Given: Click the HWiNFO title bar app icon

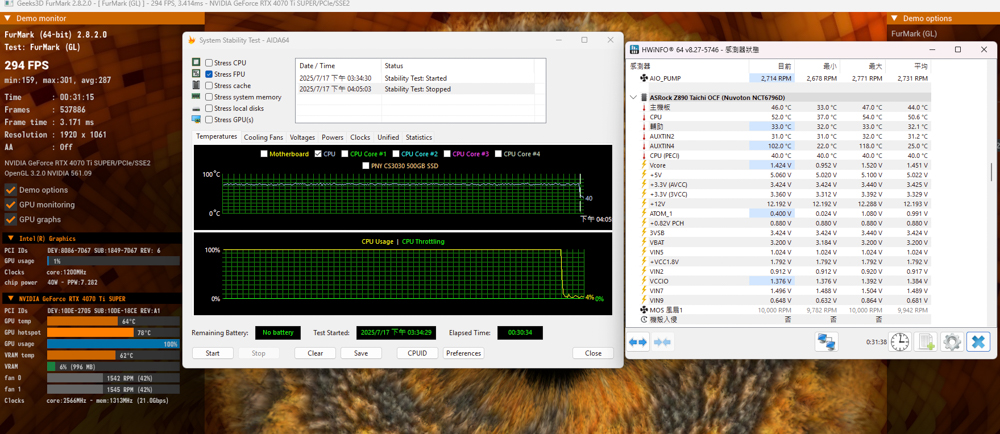Looking at the screenshot, I should [x=633, y=50].
